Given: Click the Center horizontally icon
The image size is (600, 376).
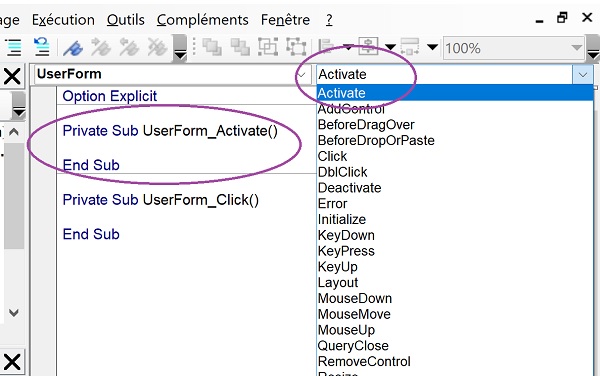Looking at the screenshot, I should [368, 47].
